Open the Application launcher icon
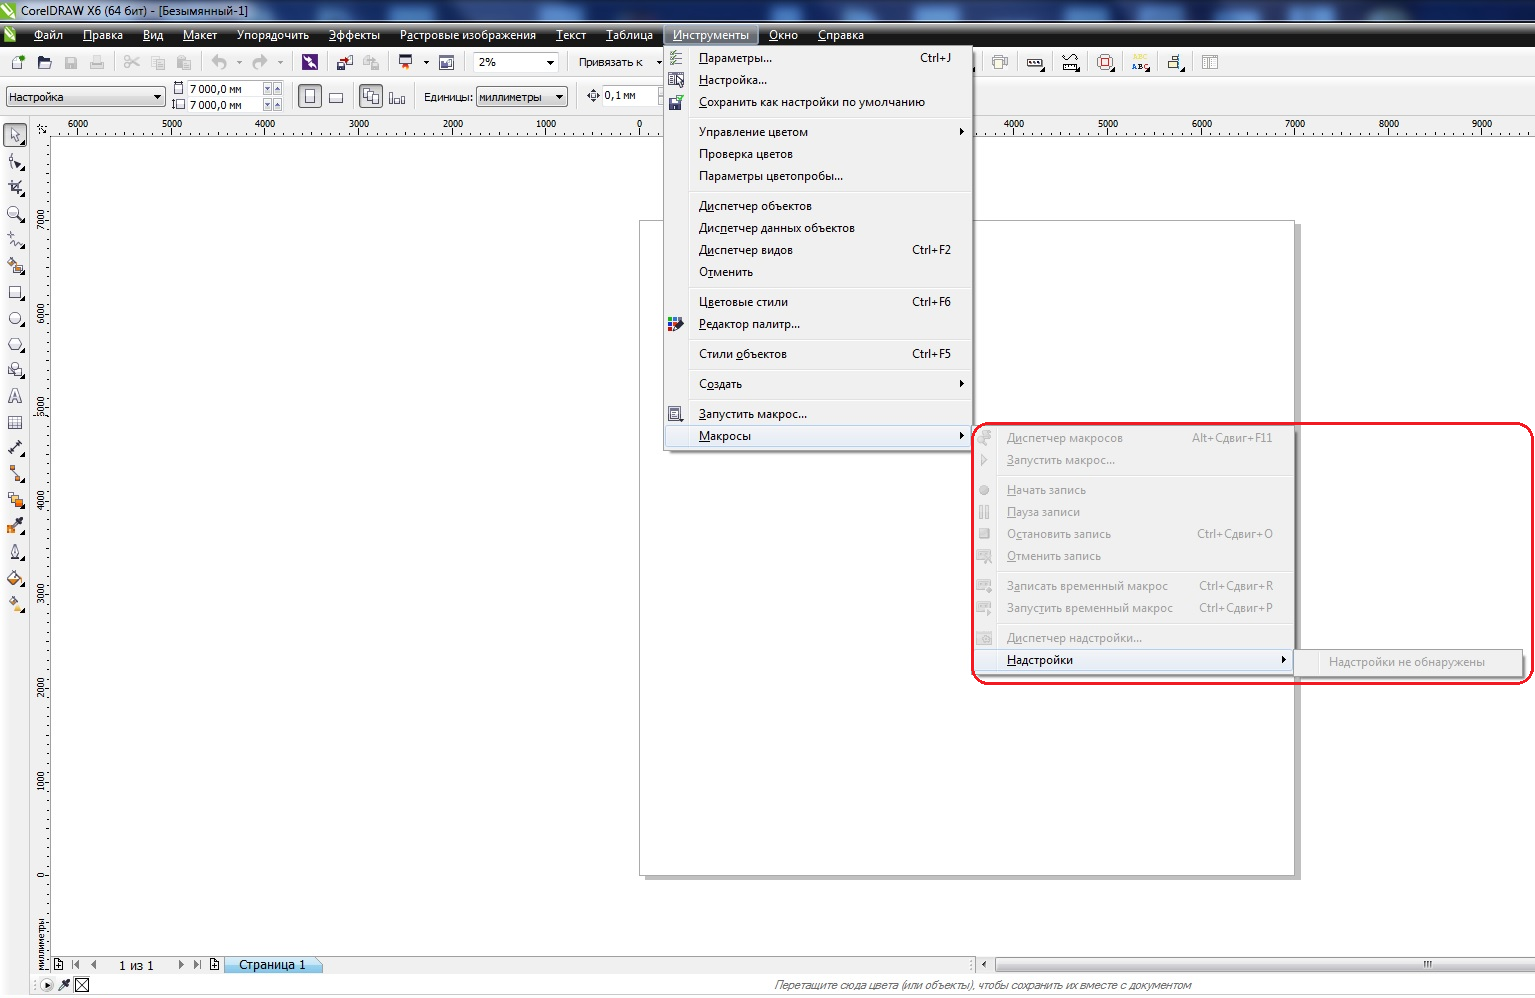Viewport: 1535px width, 998px height. [x=406, y=62]
